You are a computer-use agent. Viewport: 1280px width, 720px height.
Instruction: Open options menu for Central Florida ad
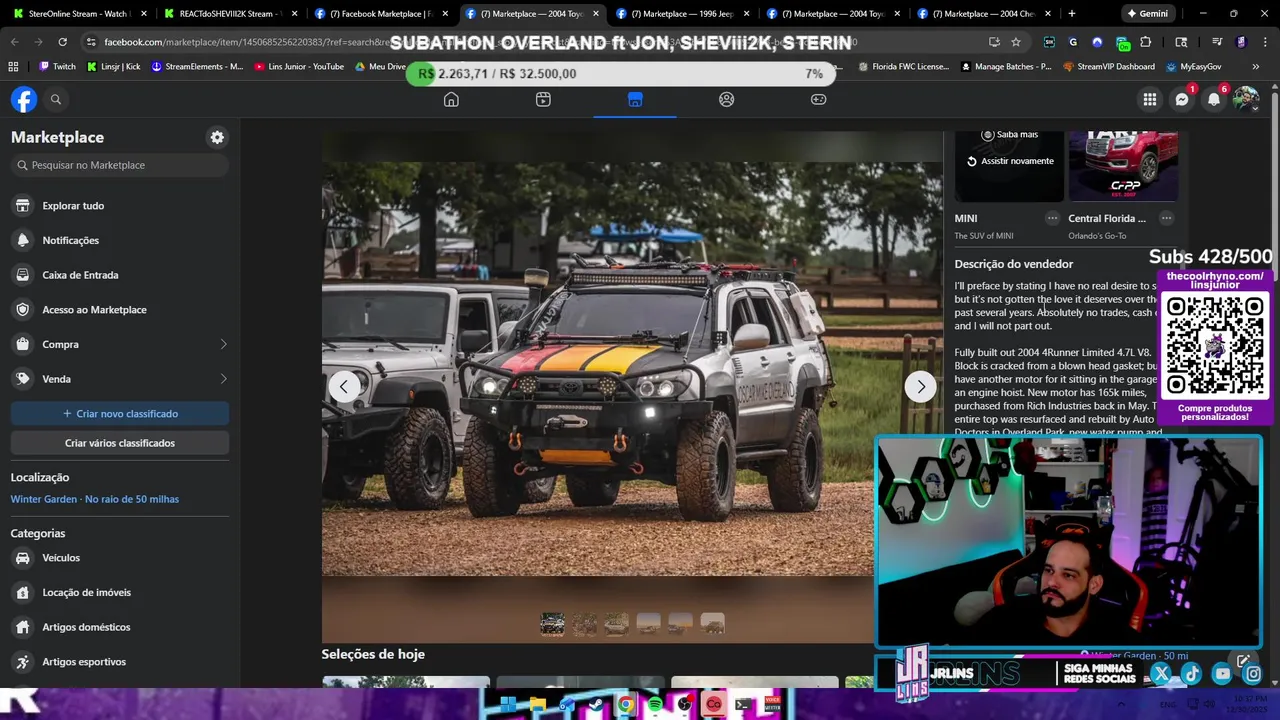(1166, 218)
